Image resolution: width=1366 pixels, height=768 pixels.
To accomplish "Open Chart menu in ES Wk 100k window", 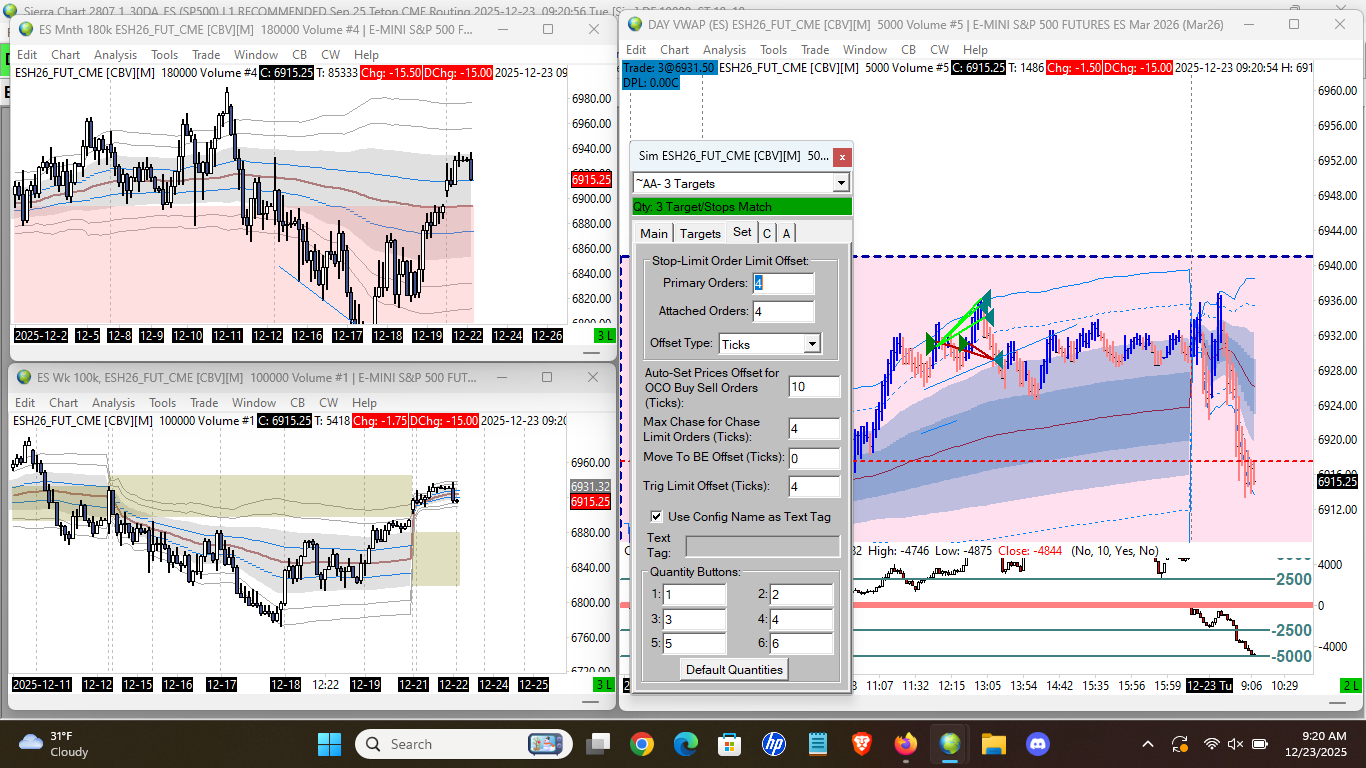I will (x=65, y=403).
